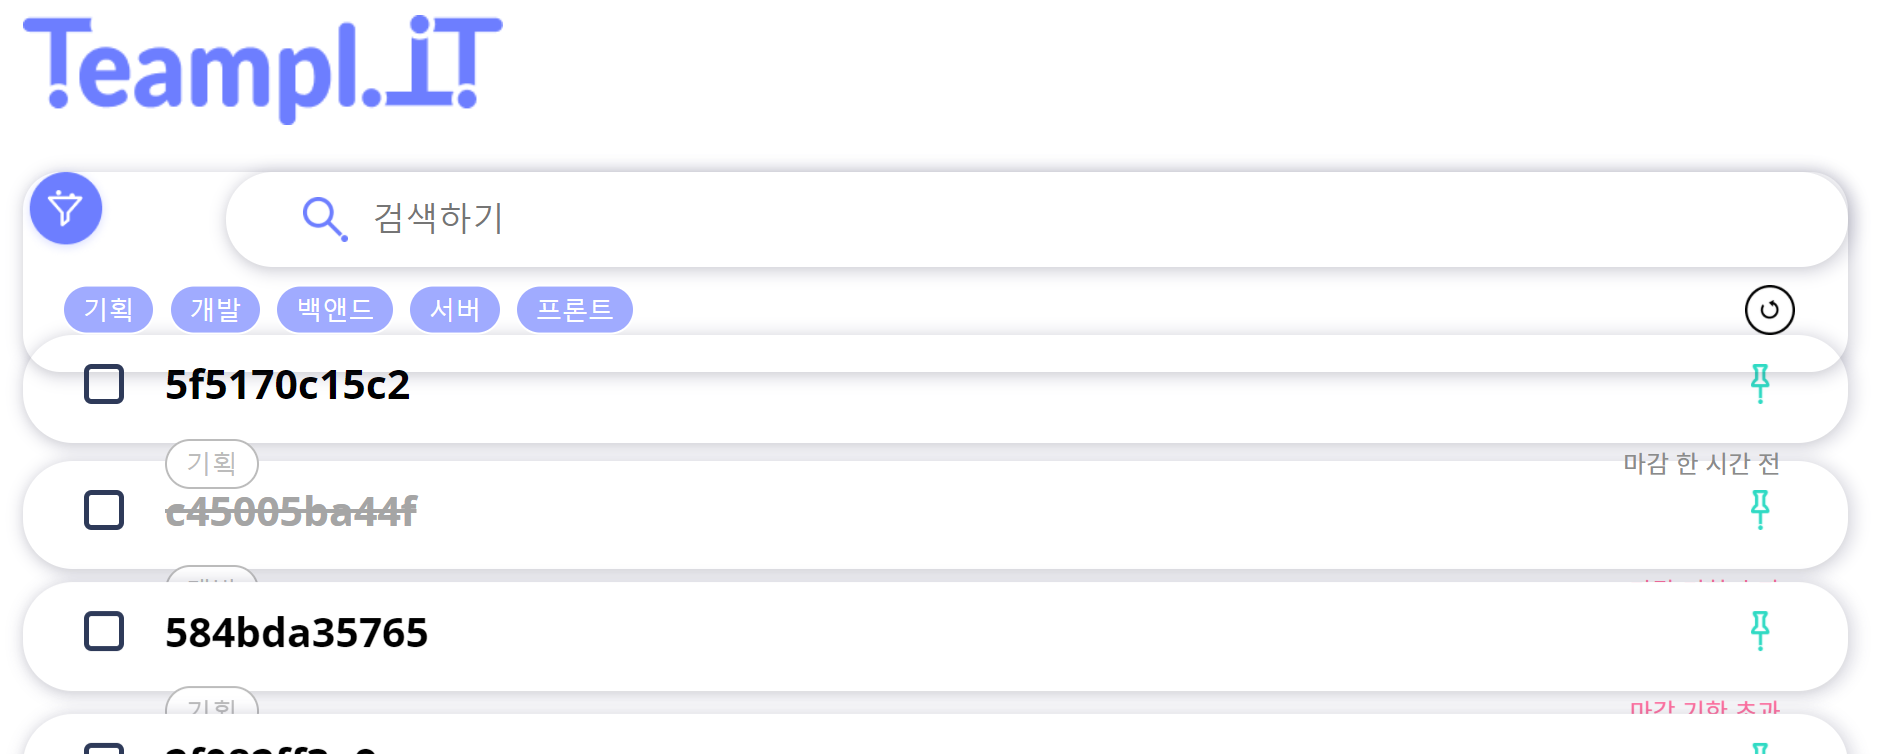Pin the 5f5170c15c2 task
Image resolution: width=1879 pixels, height=754 pixels.
pyautogui.click(x=1760, y=384)
